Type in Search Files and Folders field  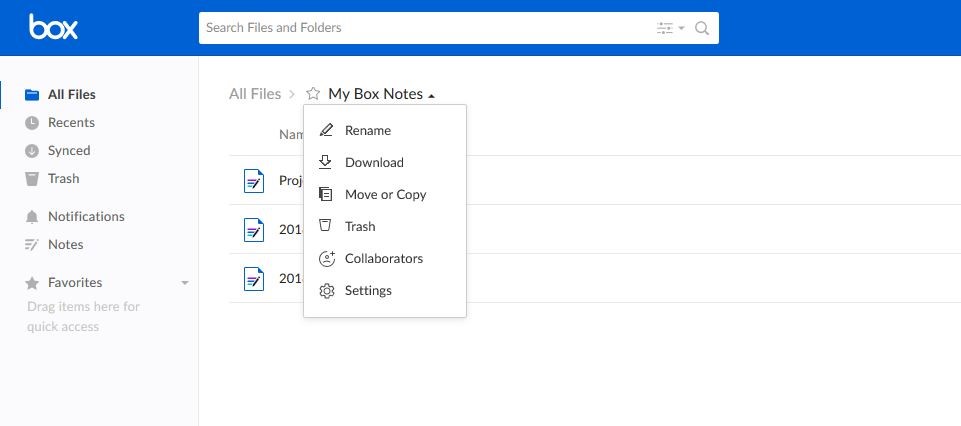[x=420, y=28]
